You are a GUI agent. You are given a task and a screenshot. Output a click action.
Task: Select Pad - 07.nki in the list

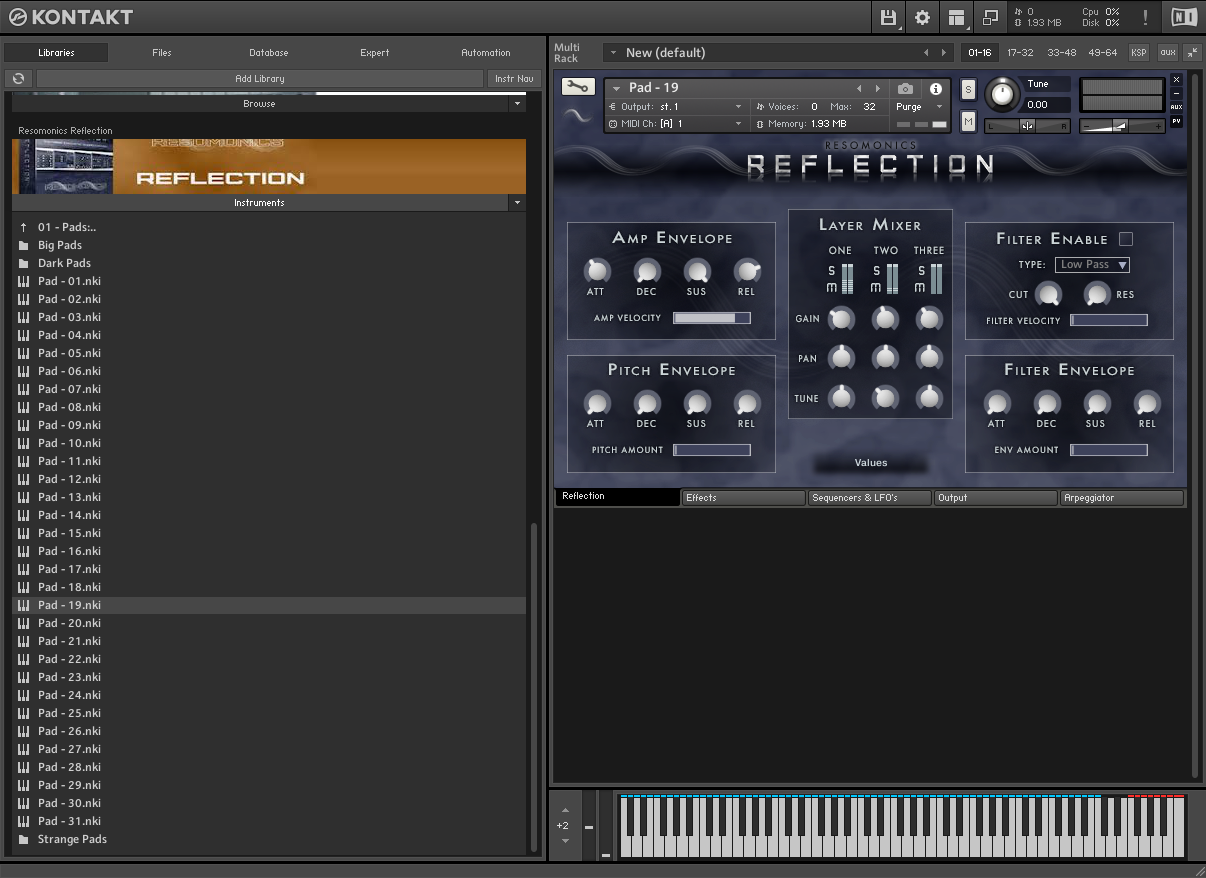pos(268,389)
